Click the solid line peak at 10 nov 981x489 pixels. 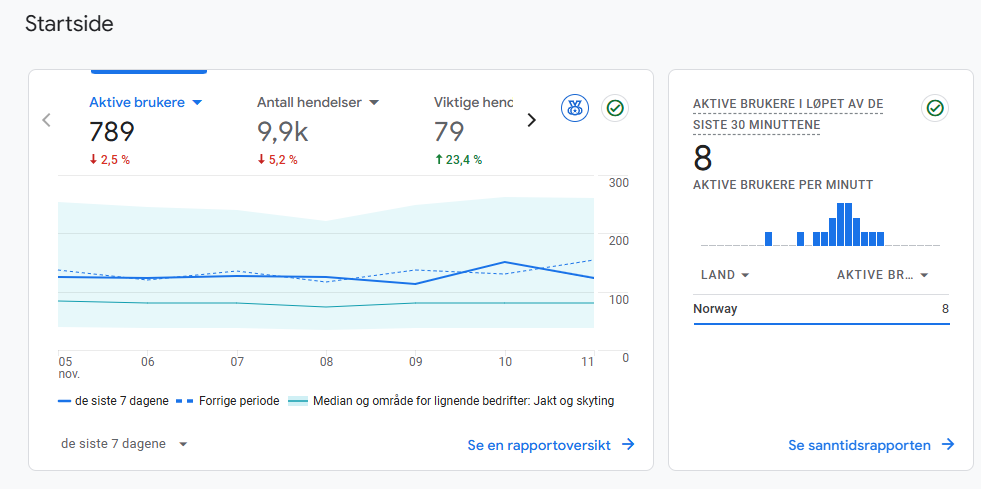tap(505, 262)
